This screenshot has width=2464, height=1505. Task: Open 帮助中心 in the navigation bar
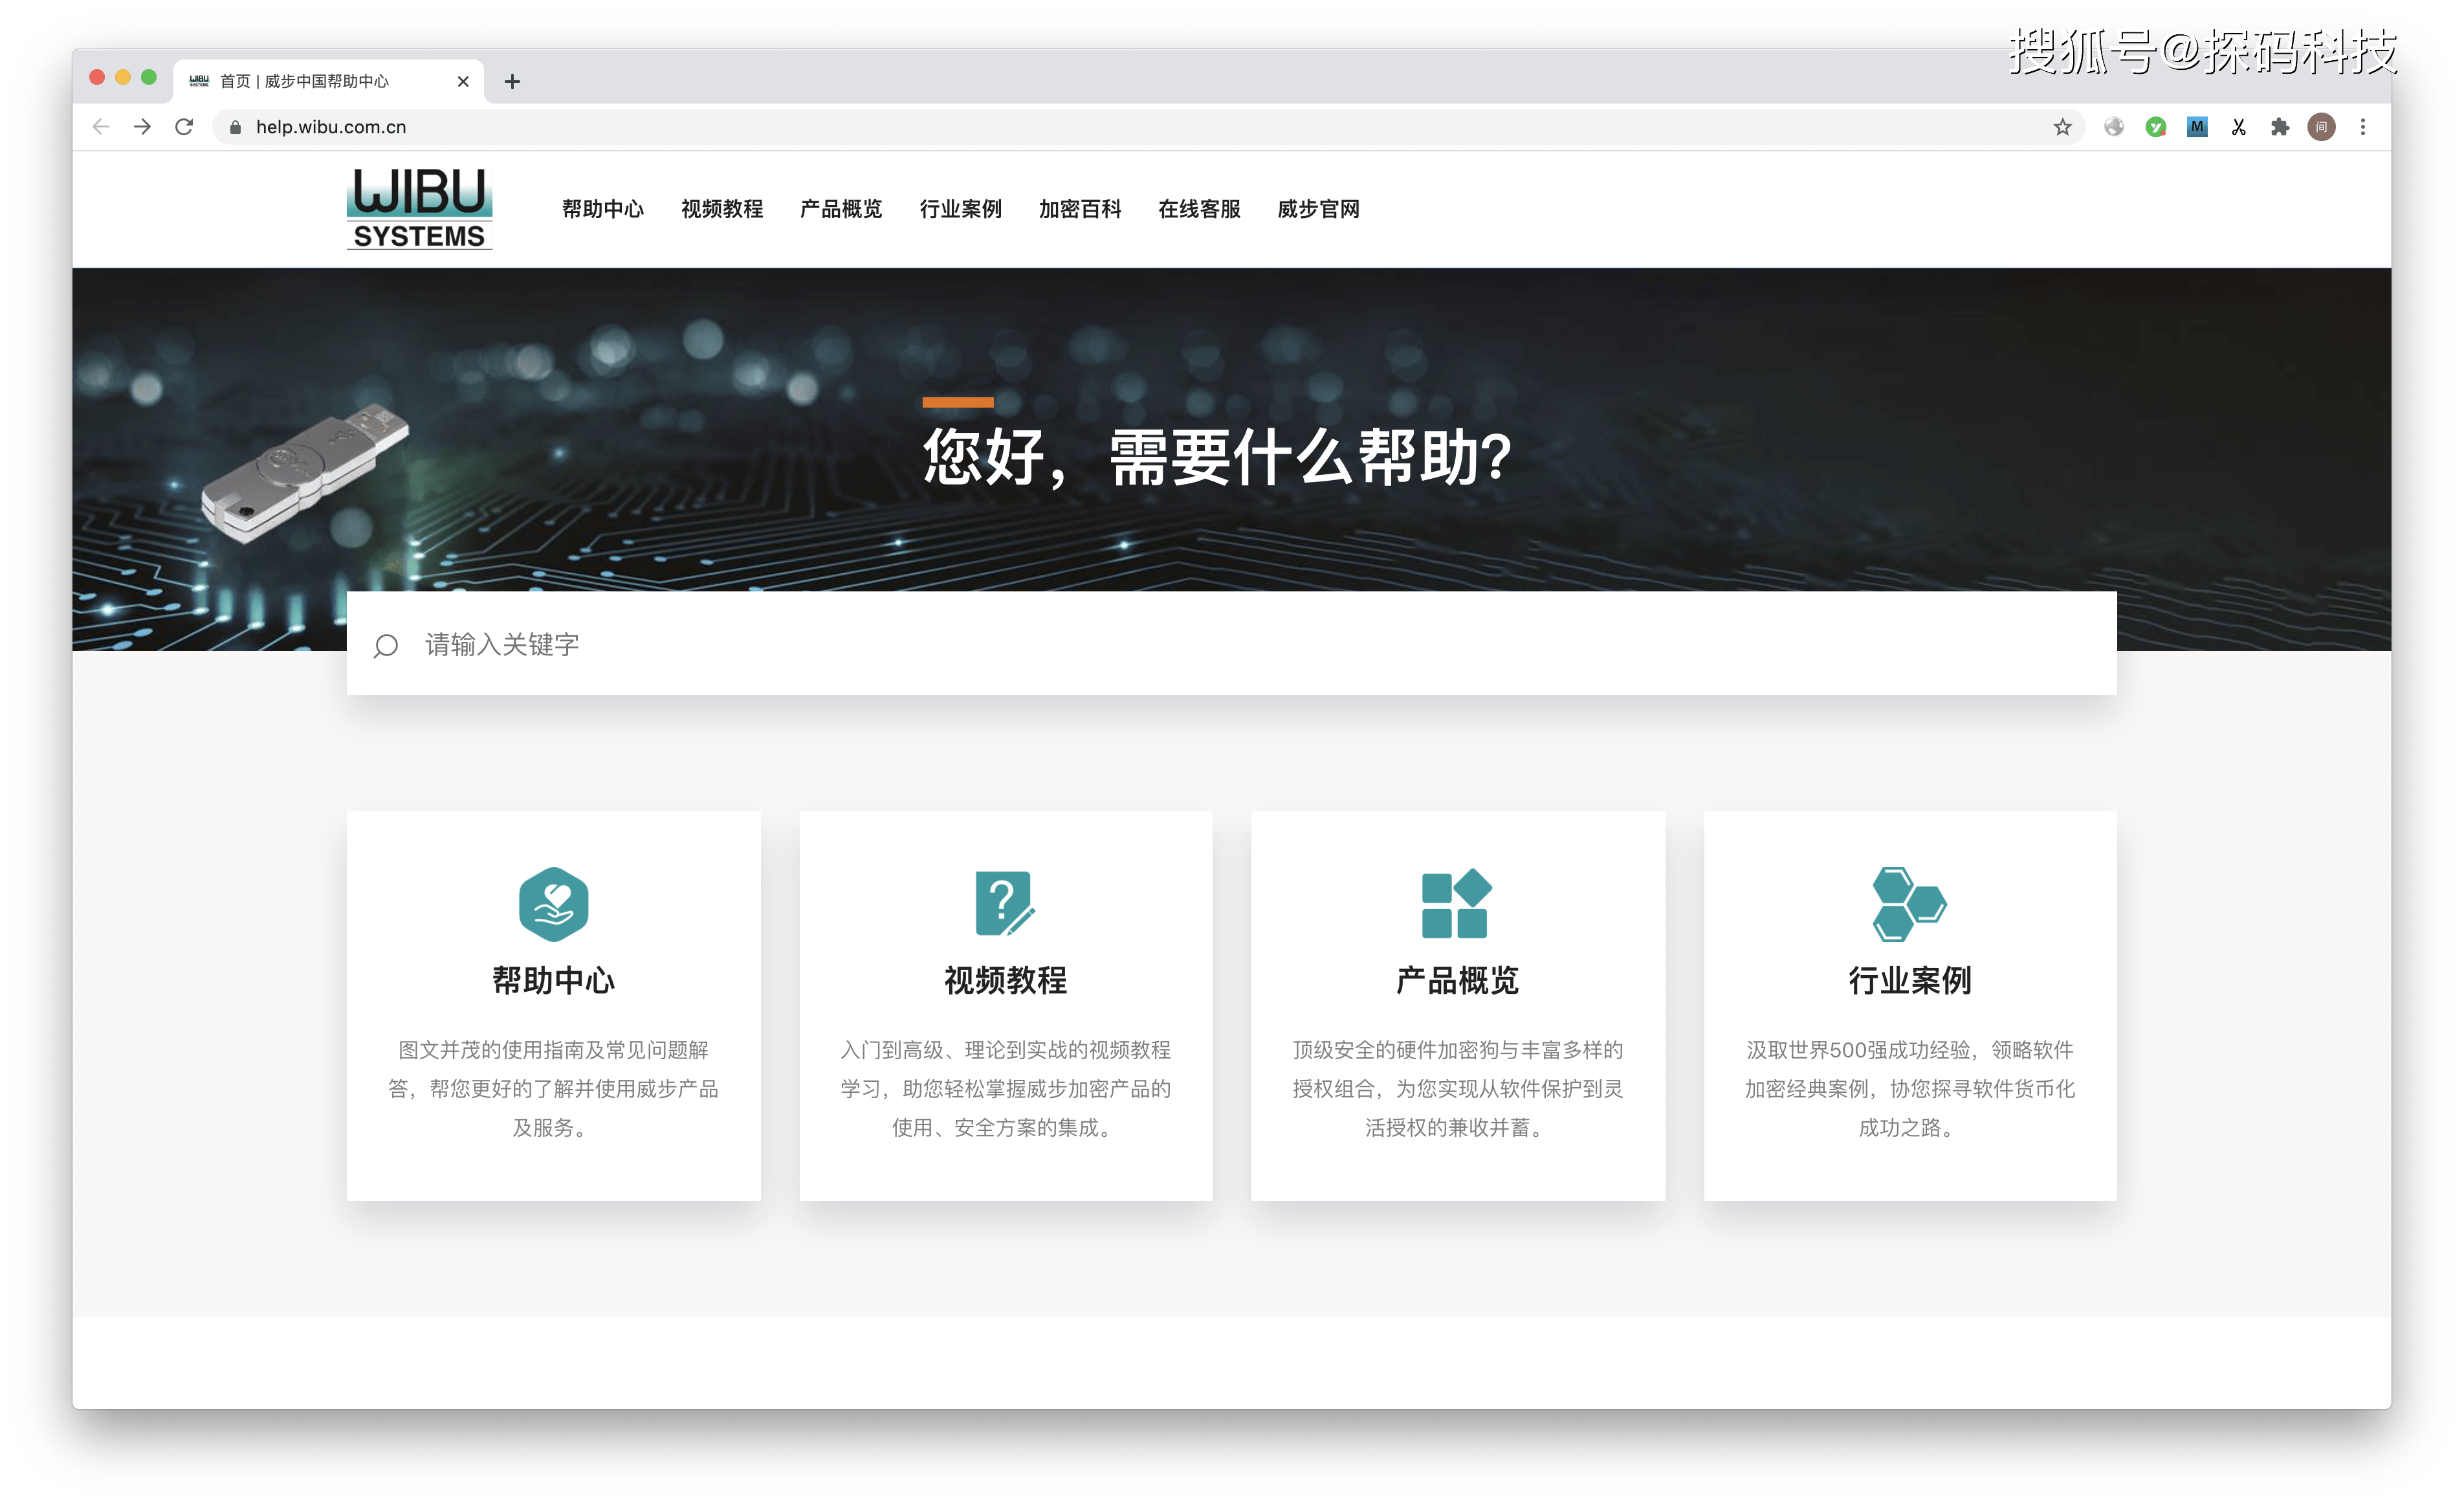click(603, 209)
